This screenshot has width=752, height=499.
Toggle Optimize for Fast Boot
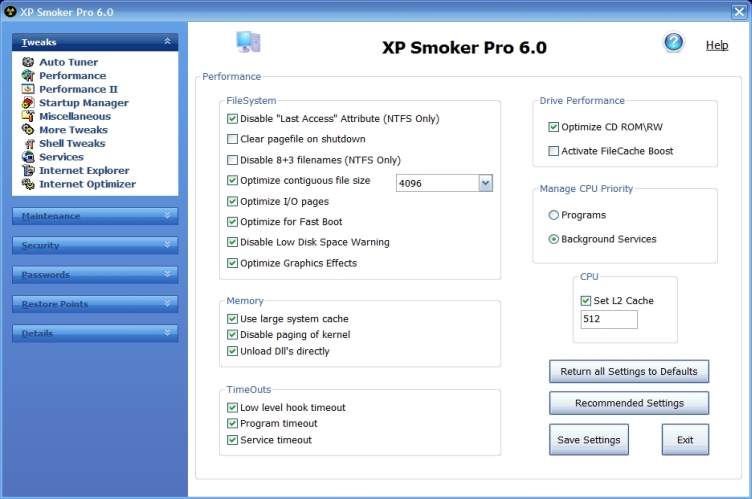point(232,222)
